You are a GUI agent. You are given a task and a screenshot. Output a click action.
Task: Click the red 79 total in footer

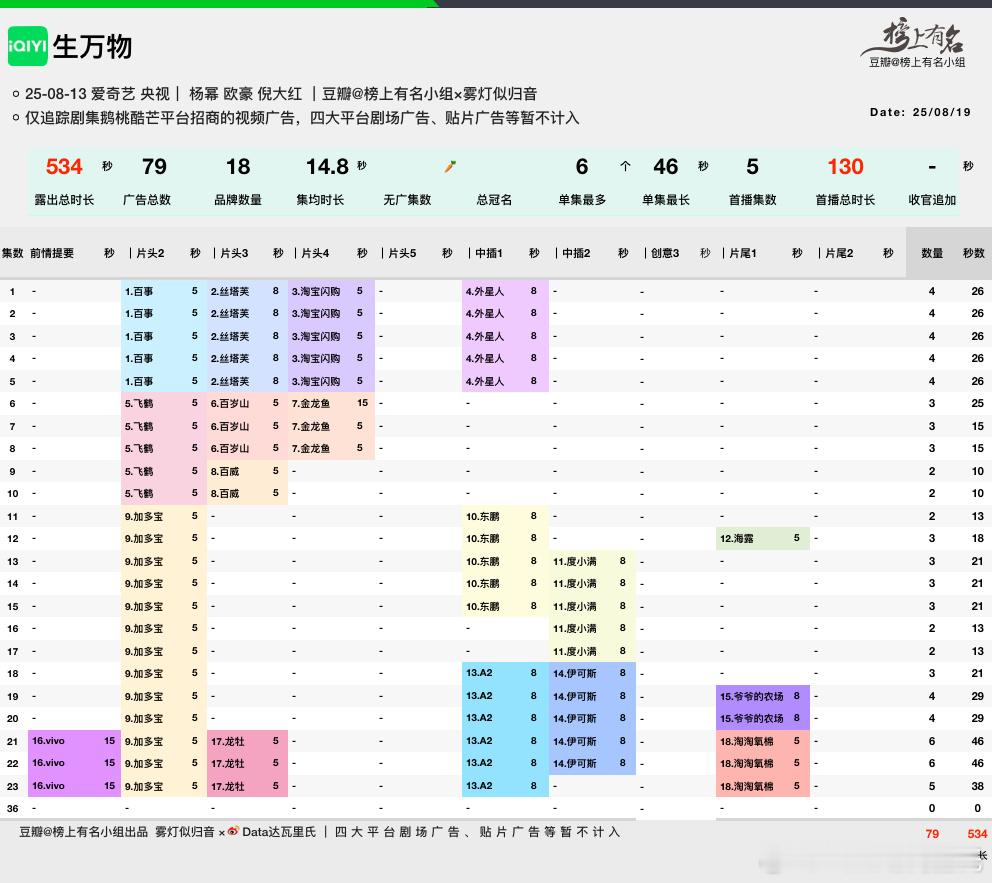click(x=932, y=834)
